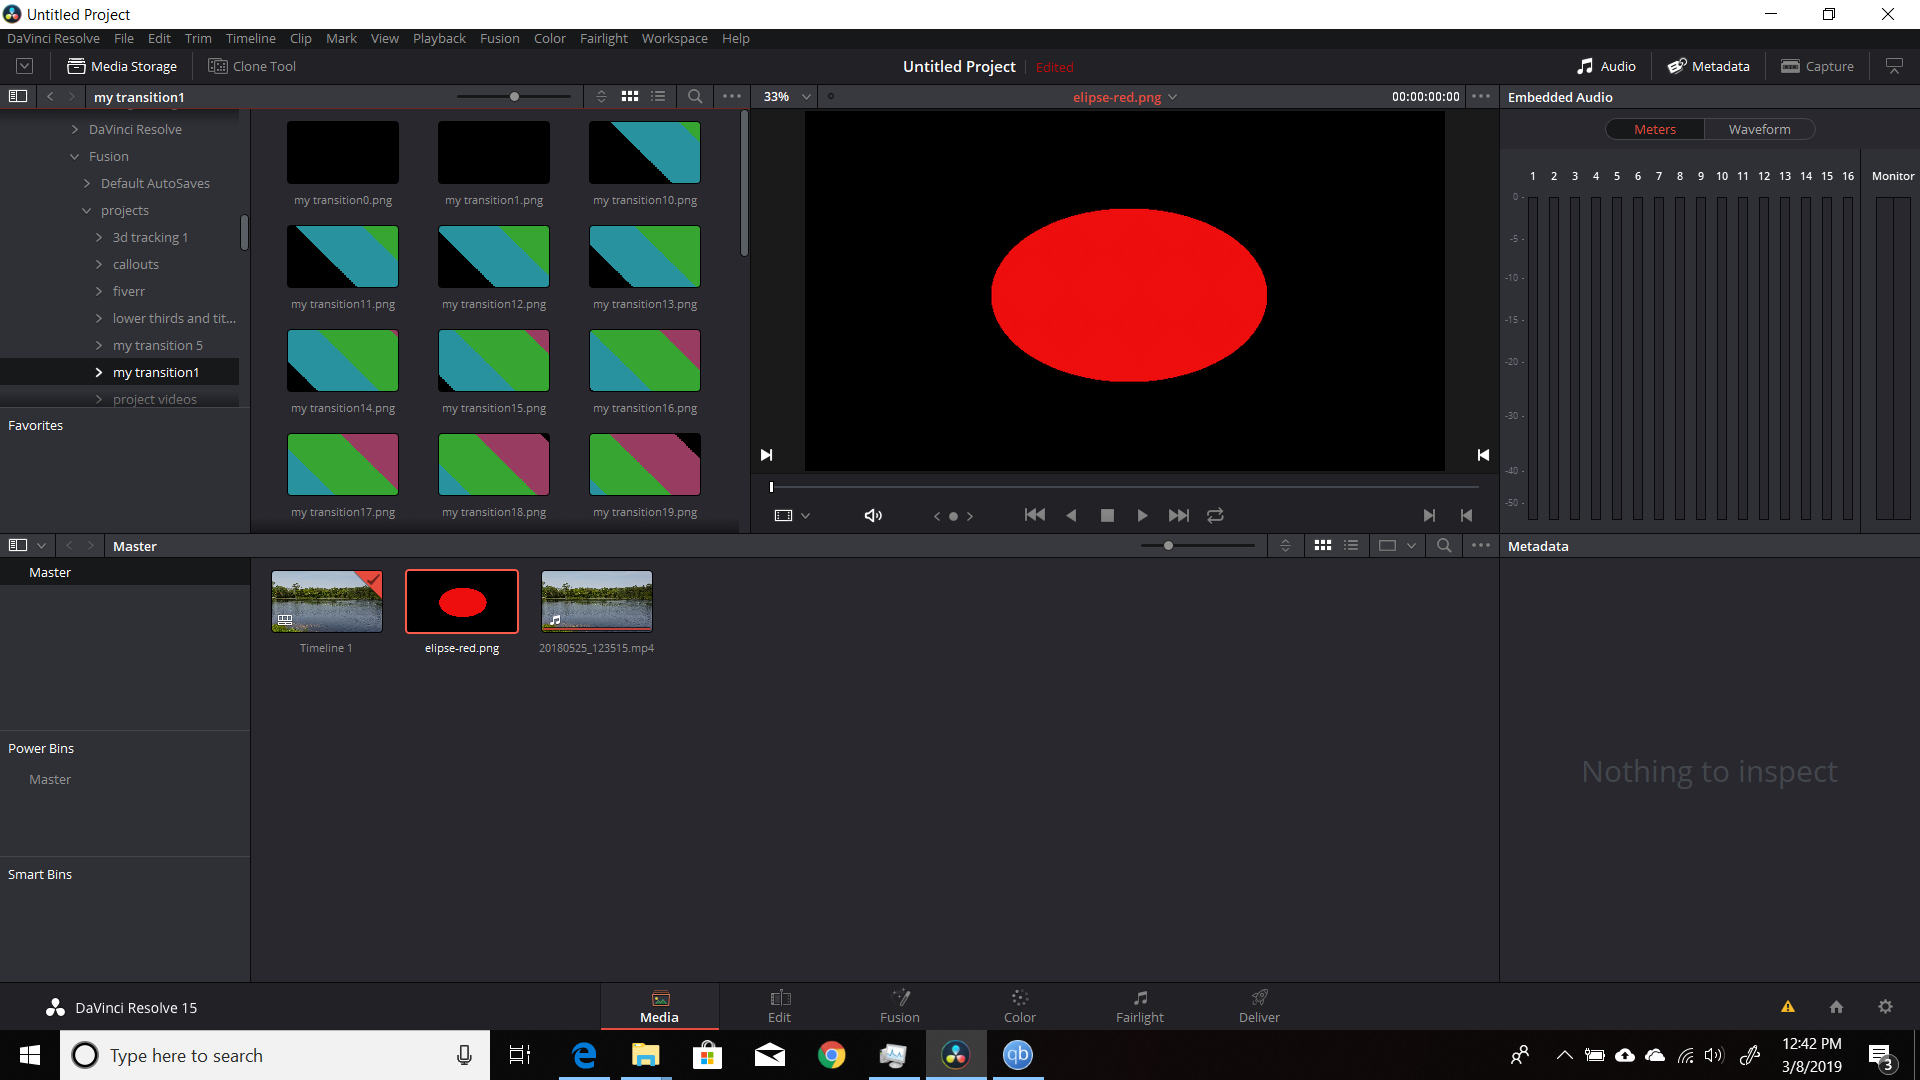The width and height of the screenshot is (1920, 1080).
Task: Switch to the Deliver page
Action: [x=1259, y=1006]
